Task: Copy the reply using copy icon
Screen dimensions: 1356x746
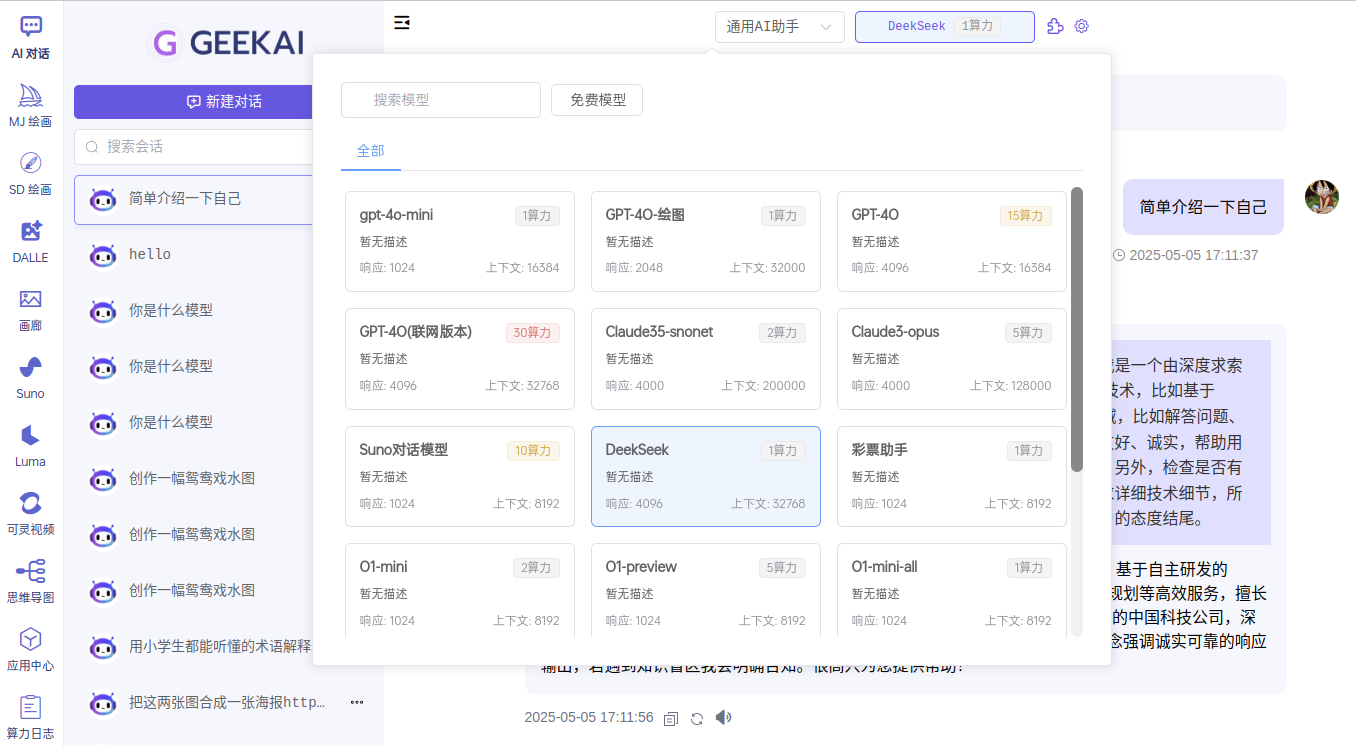Action: click(x=671, y=718)
